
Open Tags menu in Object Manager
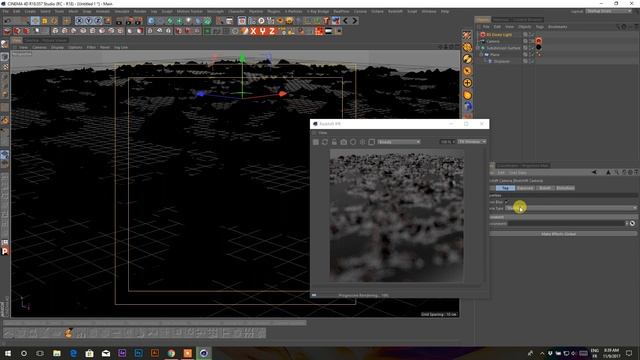pos(540,27)
